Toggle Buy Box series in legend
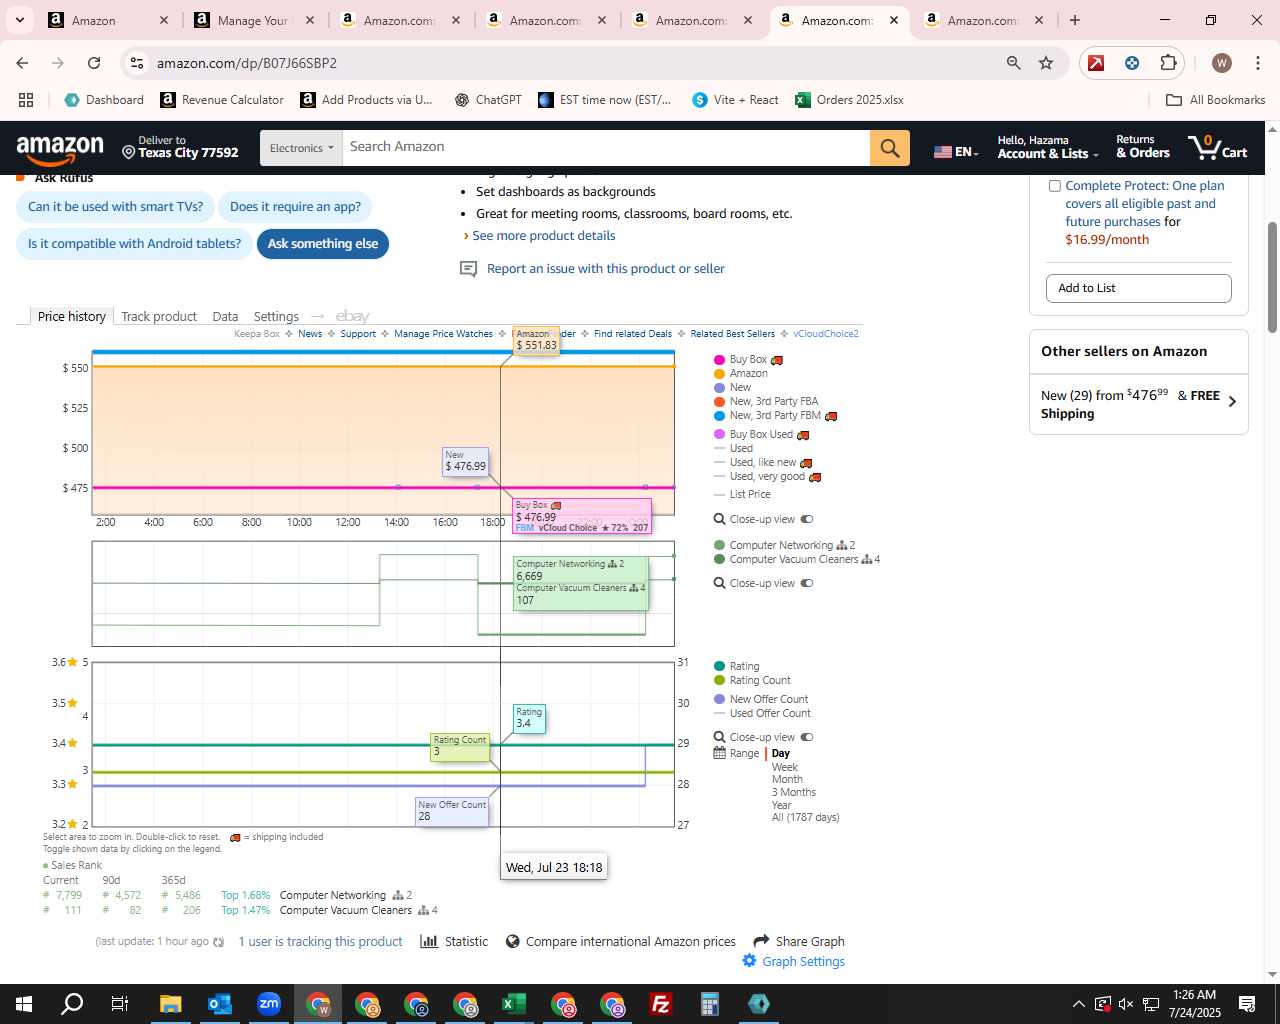This screenshot has height=1024, width=1280. 748,360
